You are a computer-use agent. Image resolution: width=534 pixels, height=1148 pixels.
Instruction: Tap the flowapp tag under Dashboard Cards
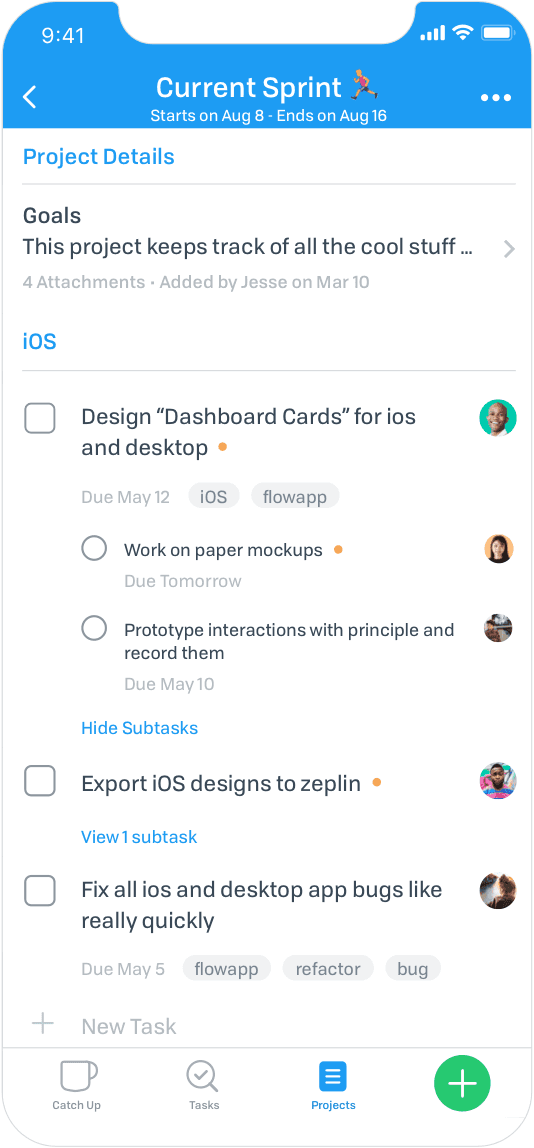(x=294, y=497)
